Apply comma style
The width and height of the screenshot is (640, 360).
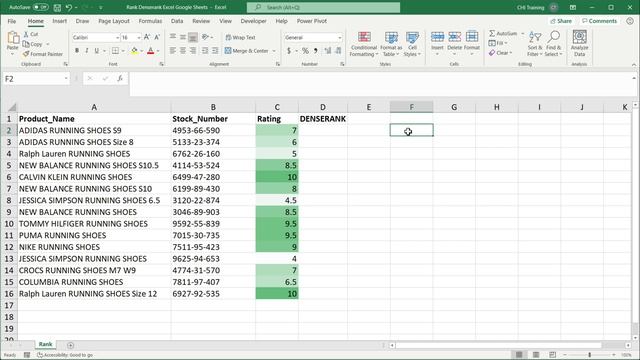click(x=316, y=51)
